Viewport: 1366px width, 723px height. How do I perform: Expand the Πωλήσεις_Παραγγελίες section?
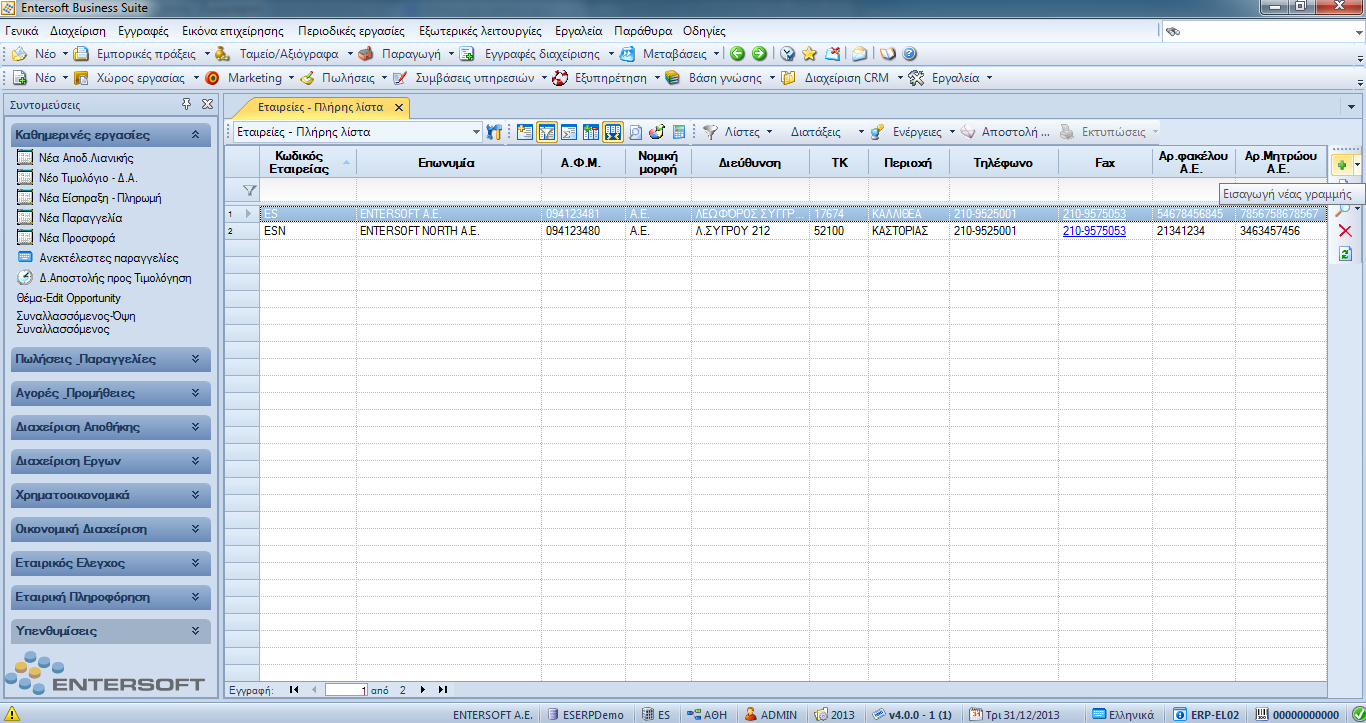coord(111,359)
